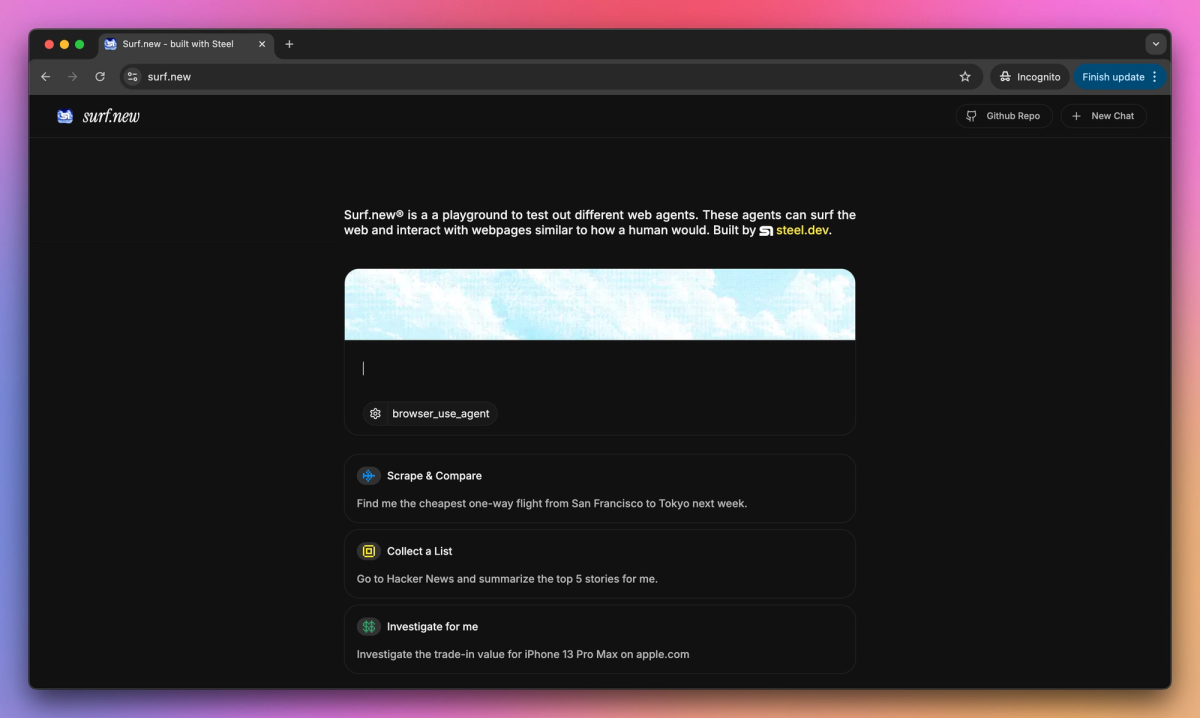Click the Surf.new tab favicon
1200x718 pixels.
110,44
